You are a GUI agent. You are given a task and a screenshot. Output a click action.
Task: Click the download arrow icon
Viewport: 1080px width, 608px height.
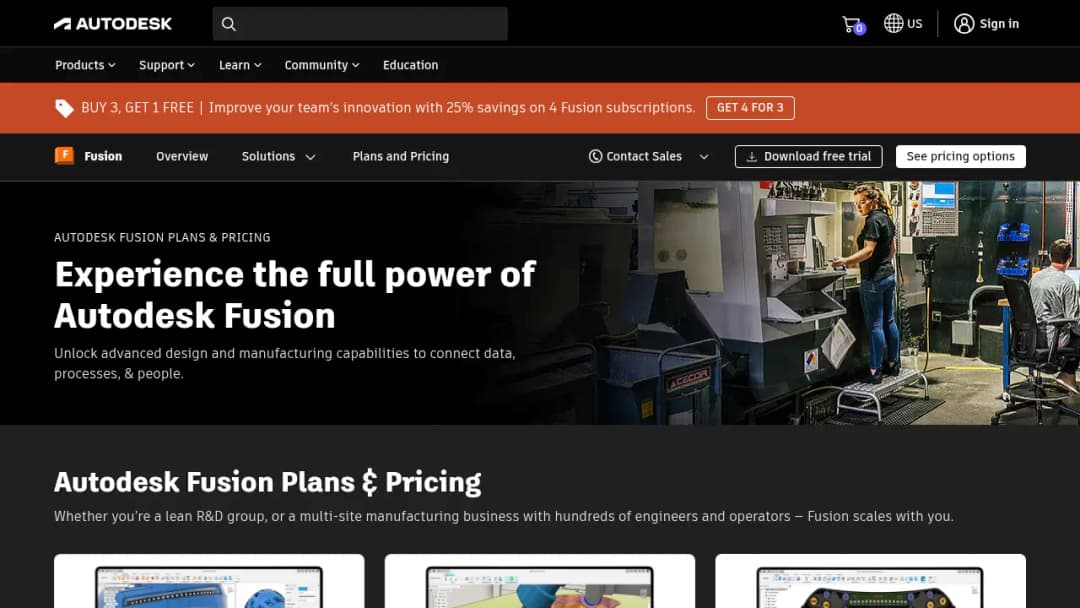751,157
